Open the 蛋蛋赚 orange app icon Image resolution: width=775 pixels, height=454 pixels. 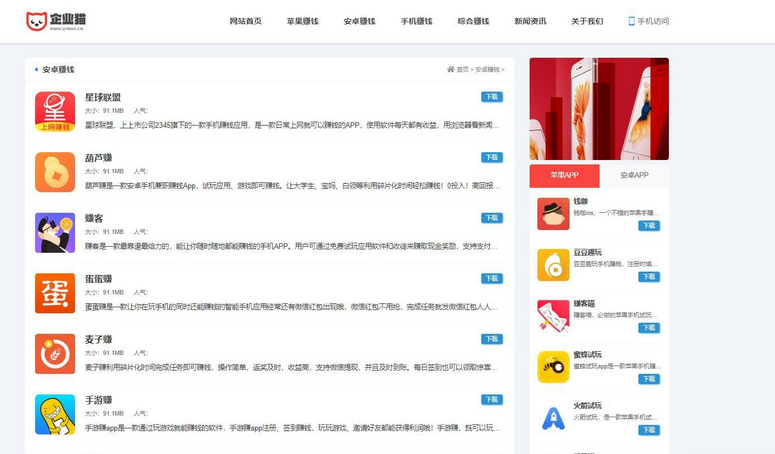coord(55,293)
